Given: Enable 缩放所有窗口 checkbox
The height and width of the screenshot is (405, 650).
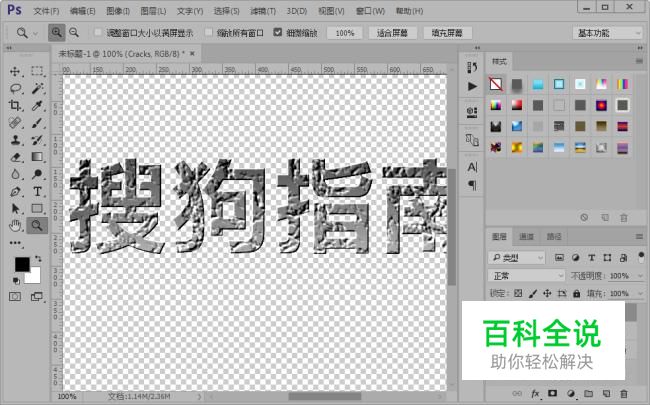Looking at the screenshot, I should point(209,32).
